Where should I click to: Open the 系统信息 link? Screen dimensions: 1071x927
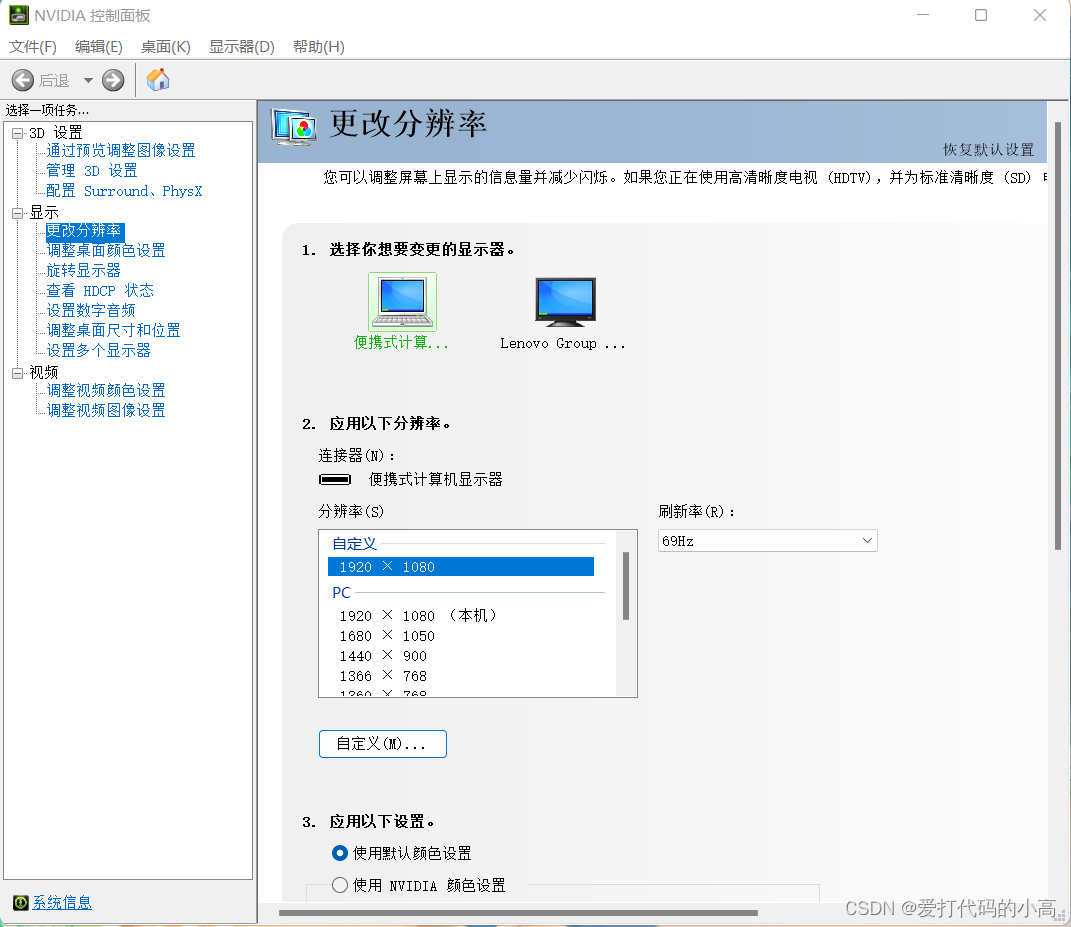pyautogui.click(x=62, y=902)
